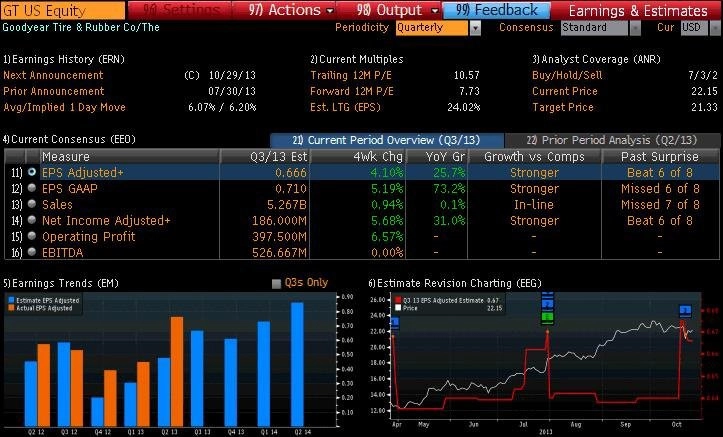Click the orange Q2 13 actual bar
Viewport: 723px width, 437px height.
[177, 372]
